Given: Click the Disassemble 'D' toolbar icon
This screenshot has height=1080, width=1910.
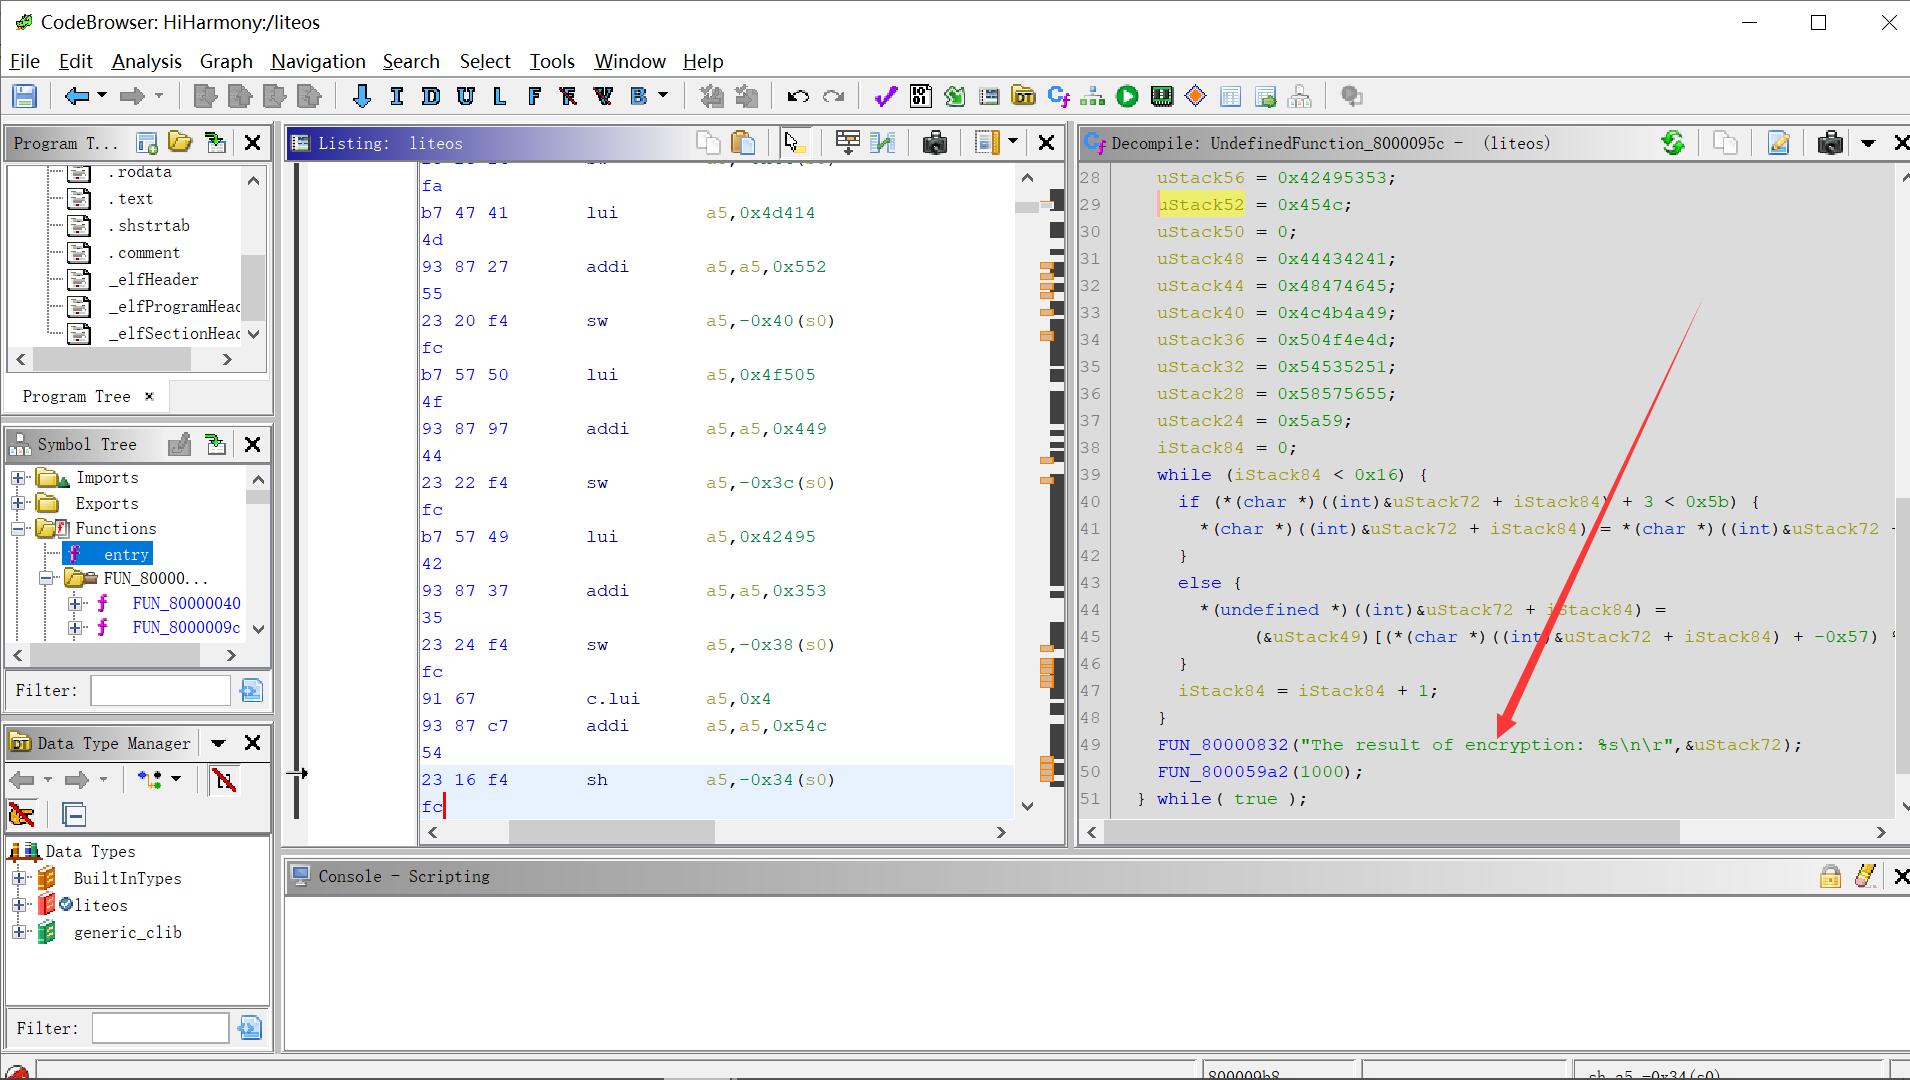Looking at the screenshot, I should (x=431, y=96).
